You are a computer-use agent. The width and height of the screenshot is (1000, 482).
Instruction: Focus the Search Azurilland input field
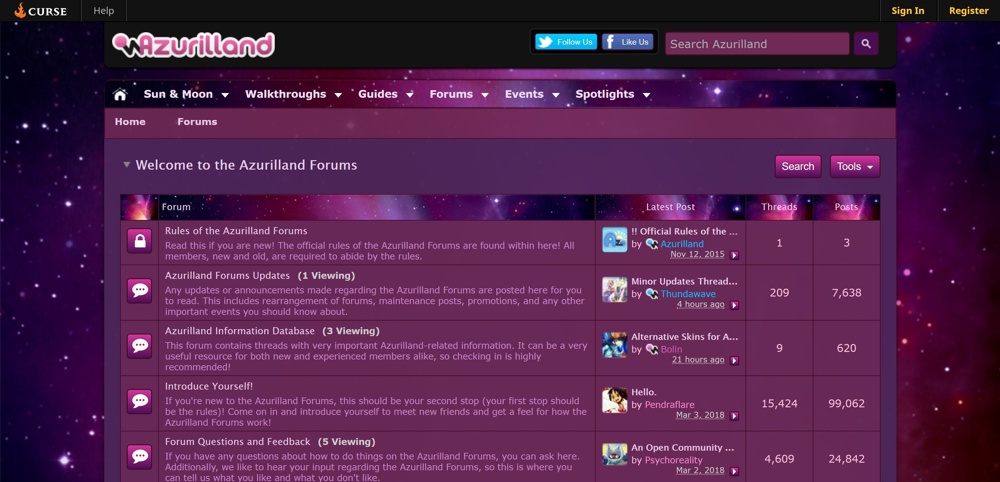pos(757,44)
